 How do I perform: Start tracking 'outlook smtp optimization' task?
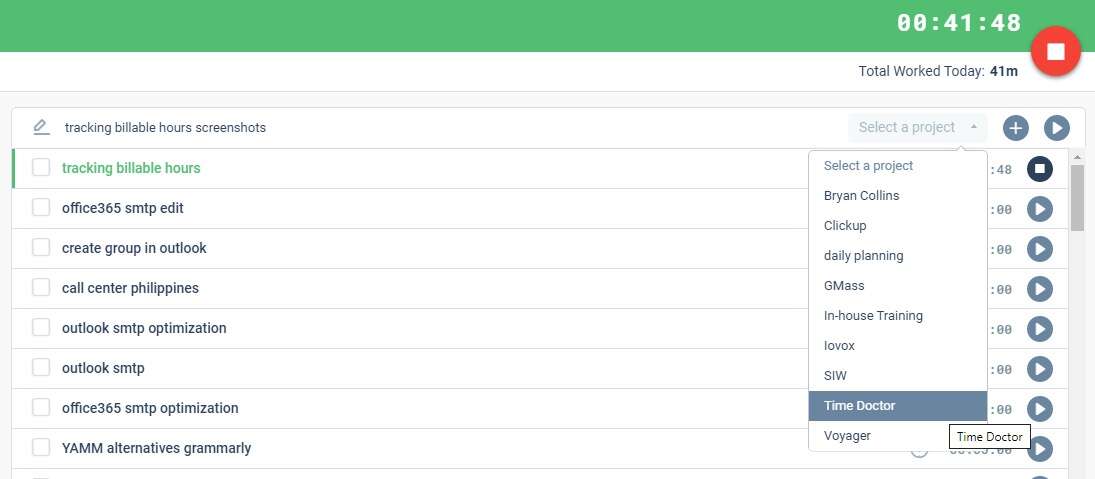(x=1040, y=329)
